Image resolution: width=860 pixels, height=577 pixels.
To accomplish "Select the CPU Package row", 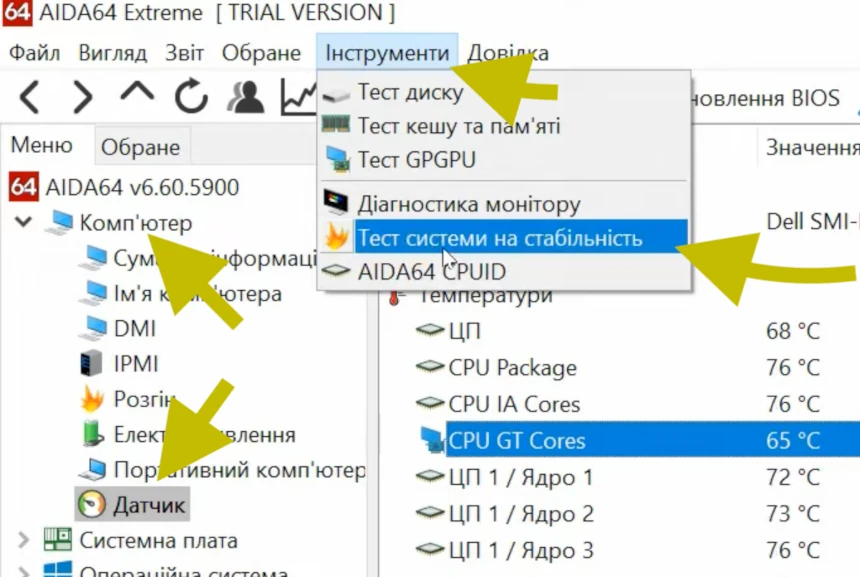I will pyautogui.click(x=620, y=367).
